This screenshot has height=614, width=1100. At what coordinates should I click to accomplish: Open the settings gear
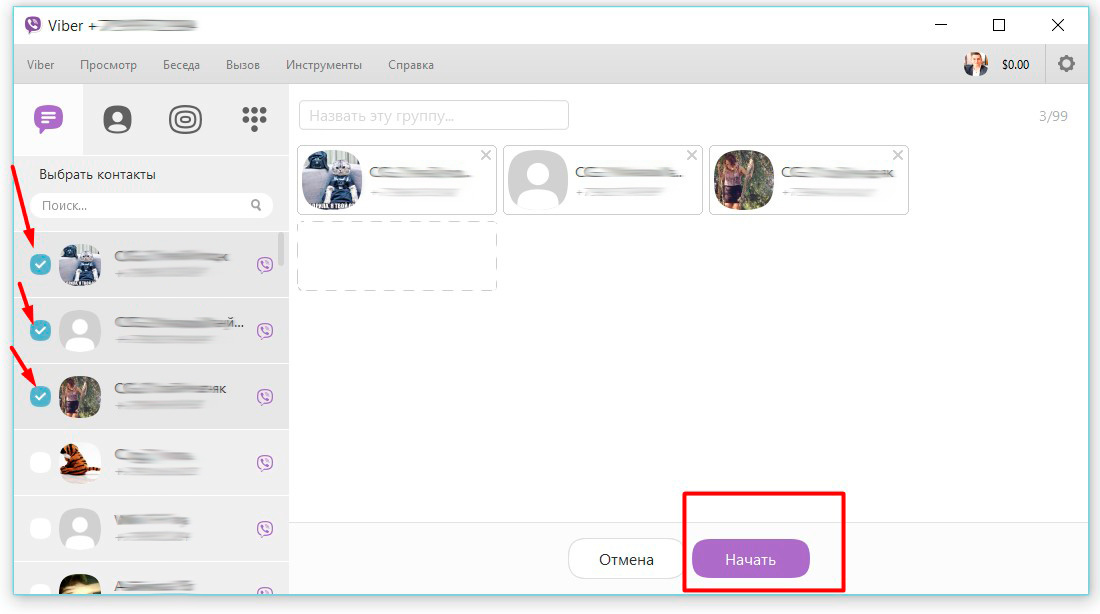1066,63
